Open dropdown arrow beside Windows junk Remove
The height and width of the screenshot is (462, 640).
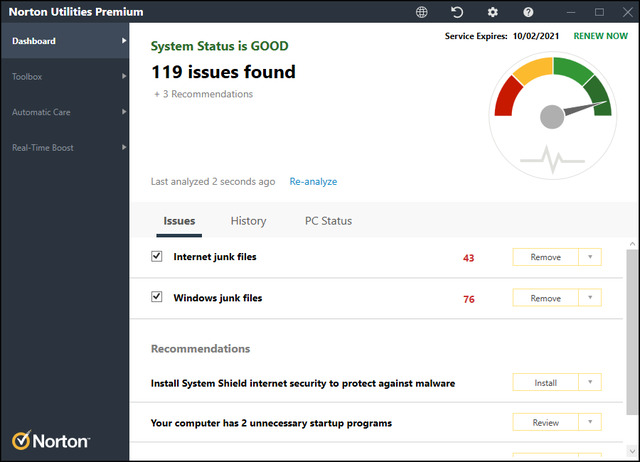(x=590, y=298)
